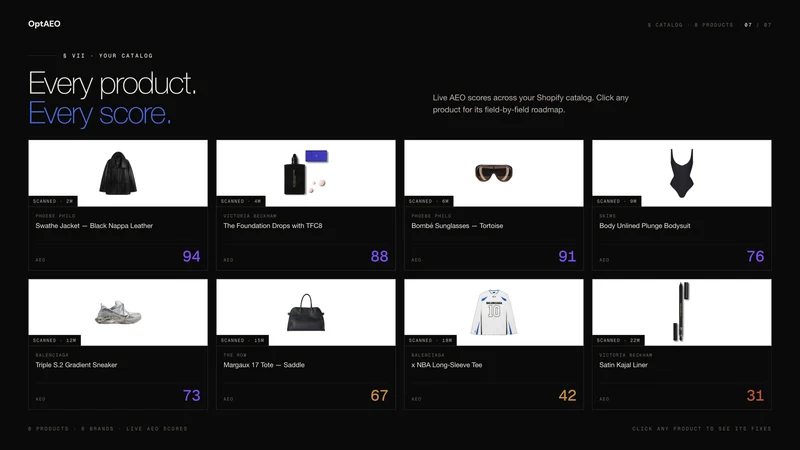Screen dimensions: 800x450
Task: Open the plunge bodysuit product image
Action: tap(682, 173)
